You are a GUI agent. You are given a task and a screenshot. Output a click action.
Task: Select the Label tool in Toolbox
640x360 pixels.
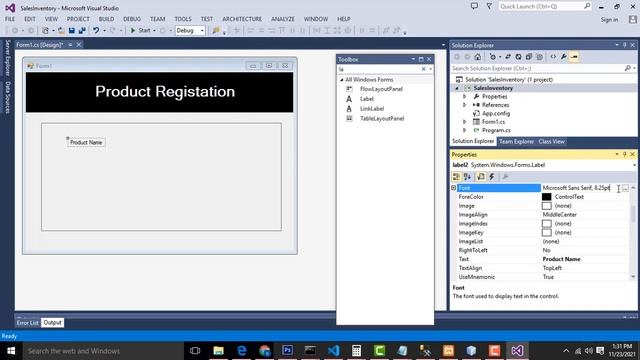click(x=367, y=99)
